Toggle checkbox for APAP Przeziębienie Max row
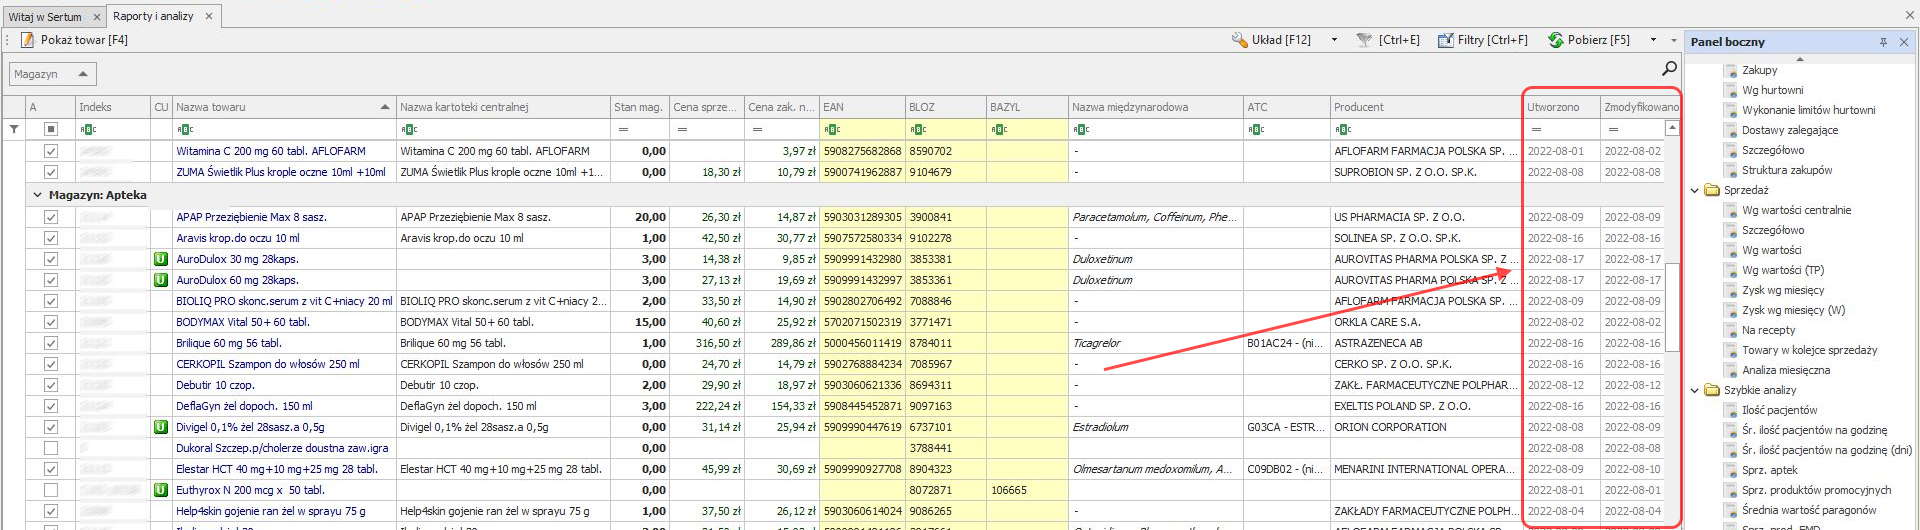This screenshot has height=530, width=1920. click(51, 217)
